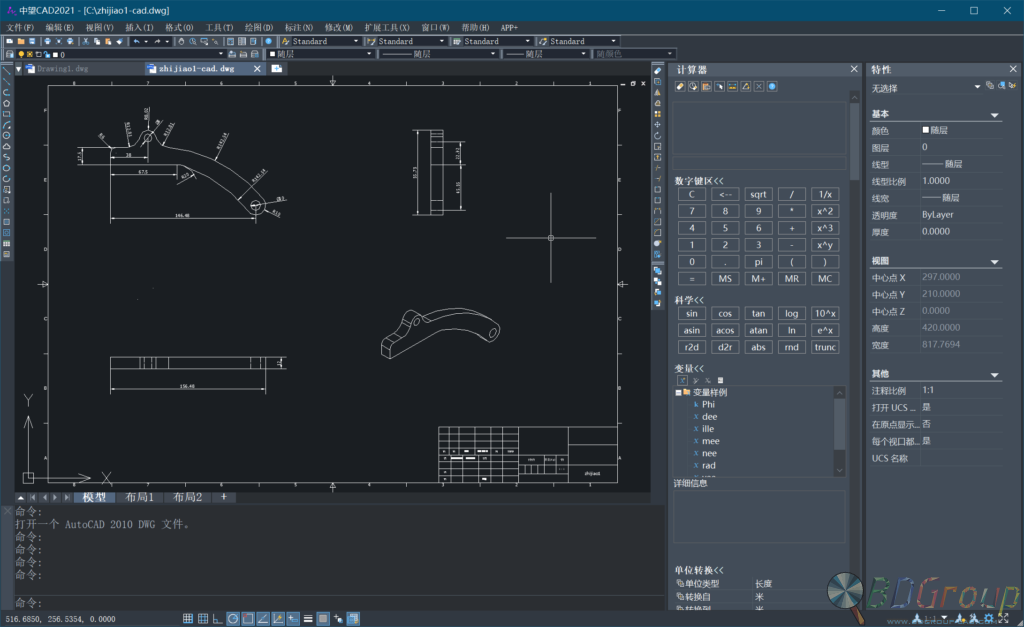Click the calculator Help icon
This screenshot has height=627, width=1024.
[772, 86]
